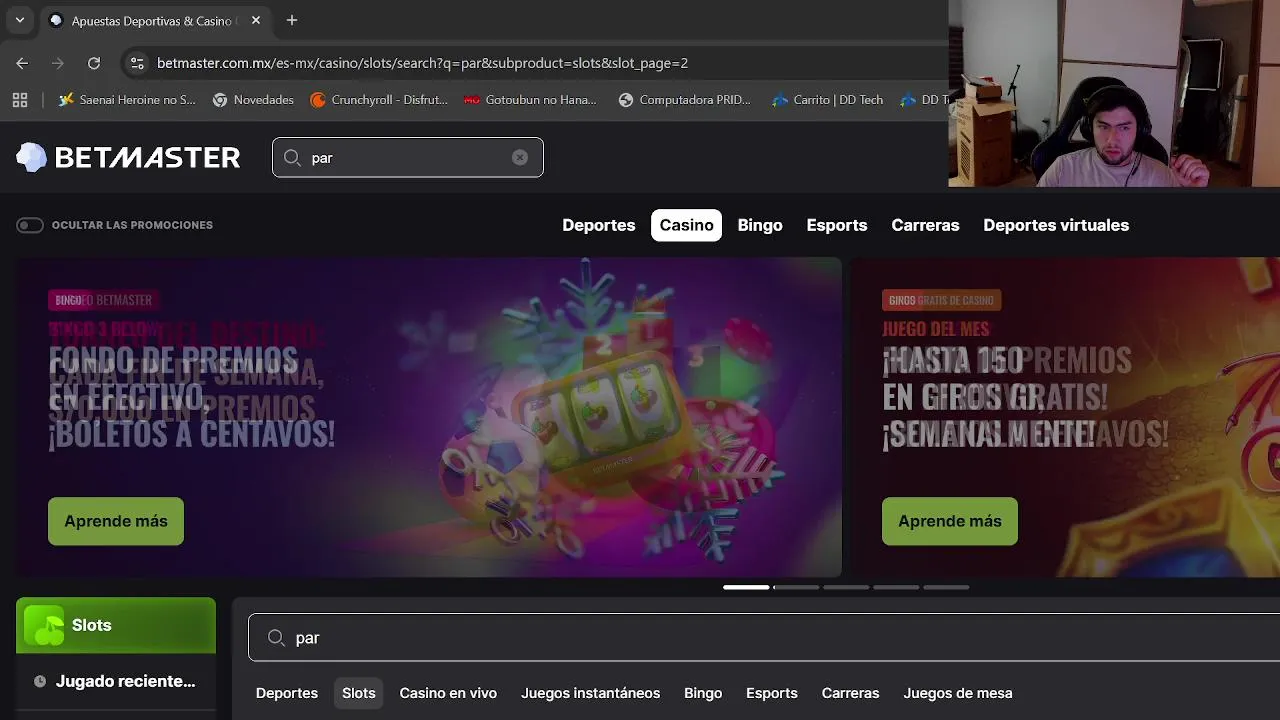Select second carousel slide indicator
Viewport: 1280px width, 720px height.
(796, 587)
